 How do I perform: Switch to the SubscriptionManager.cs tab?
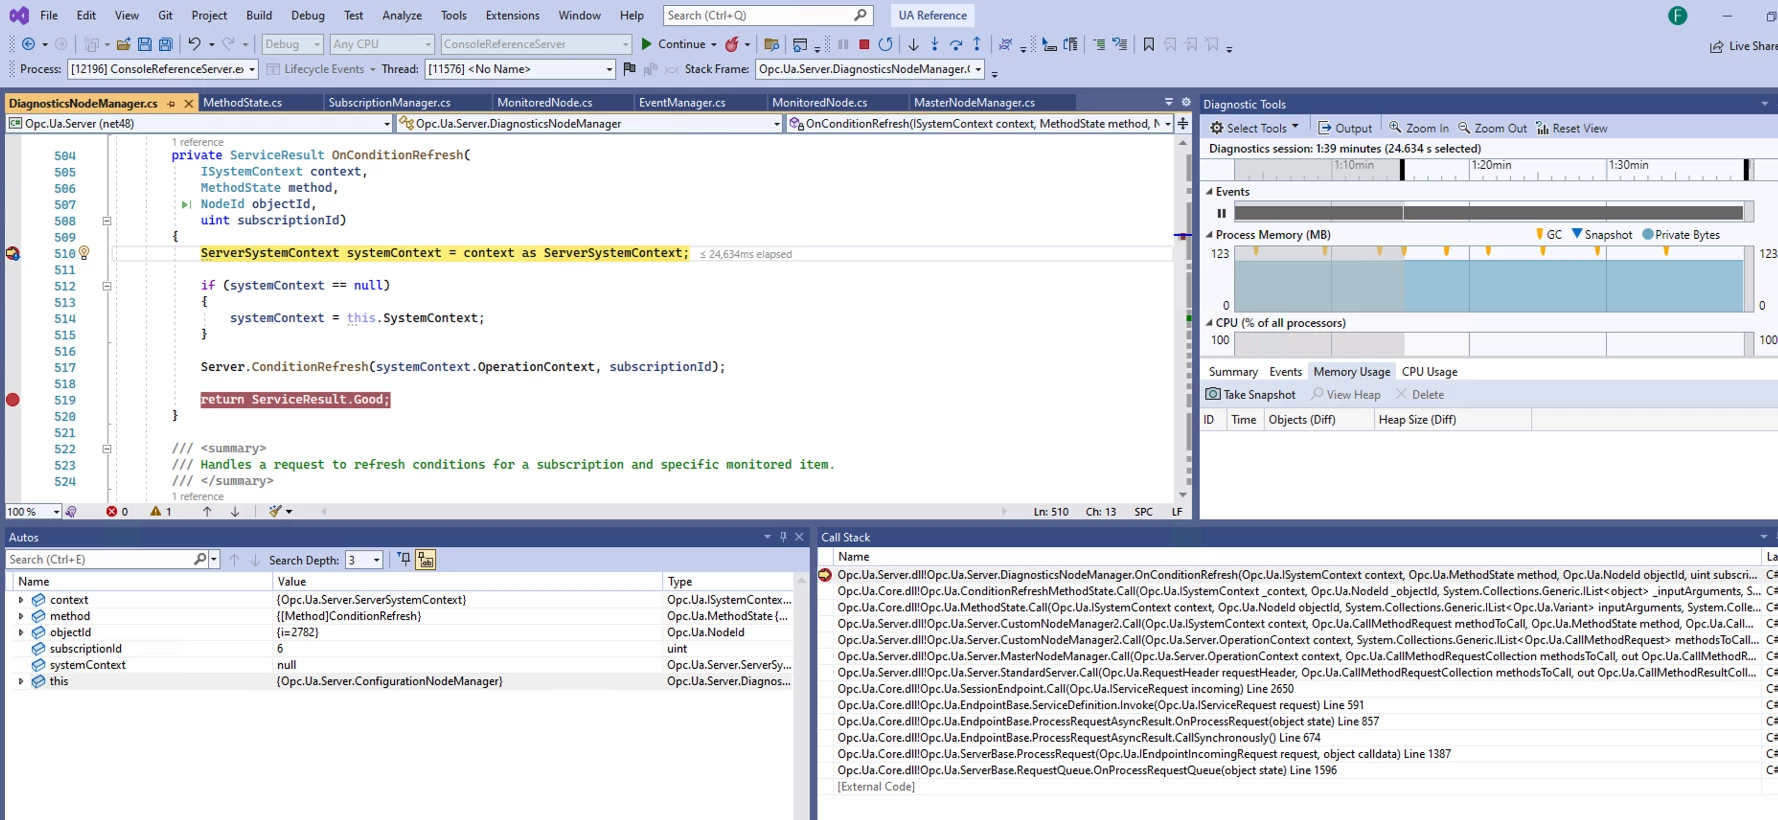coord(389,102)
